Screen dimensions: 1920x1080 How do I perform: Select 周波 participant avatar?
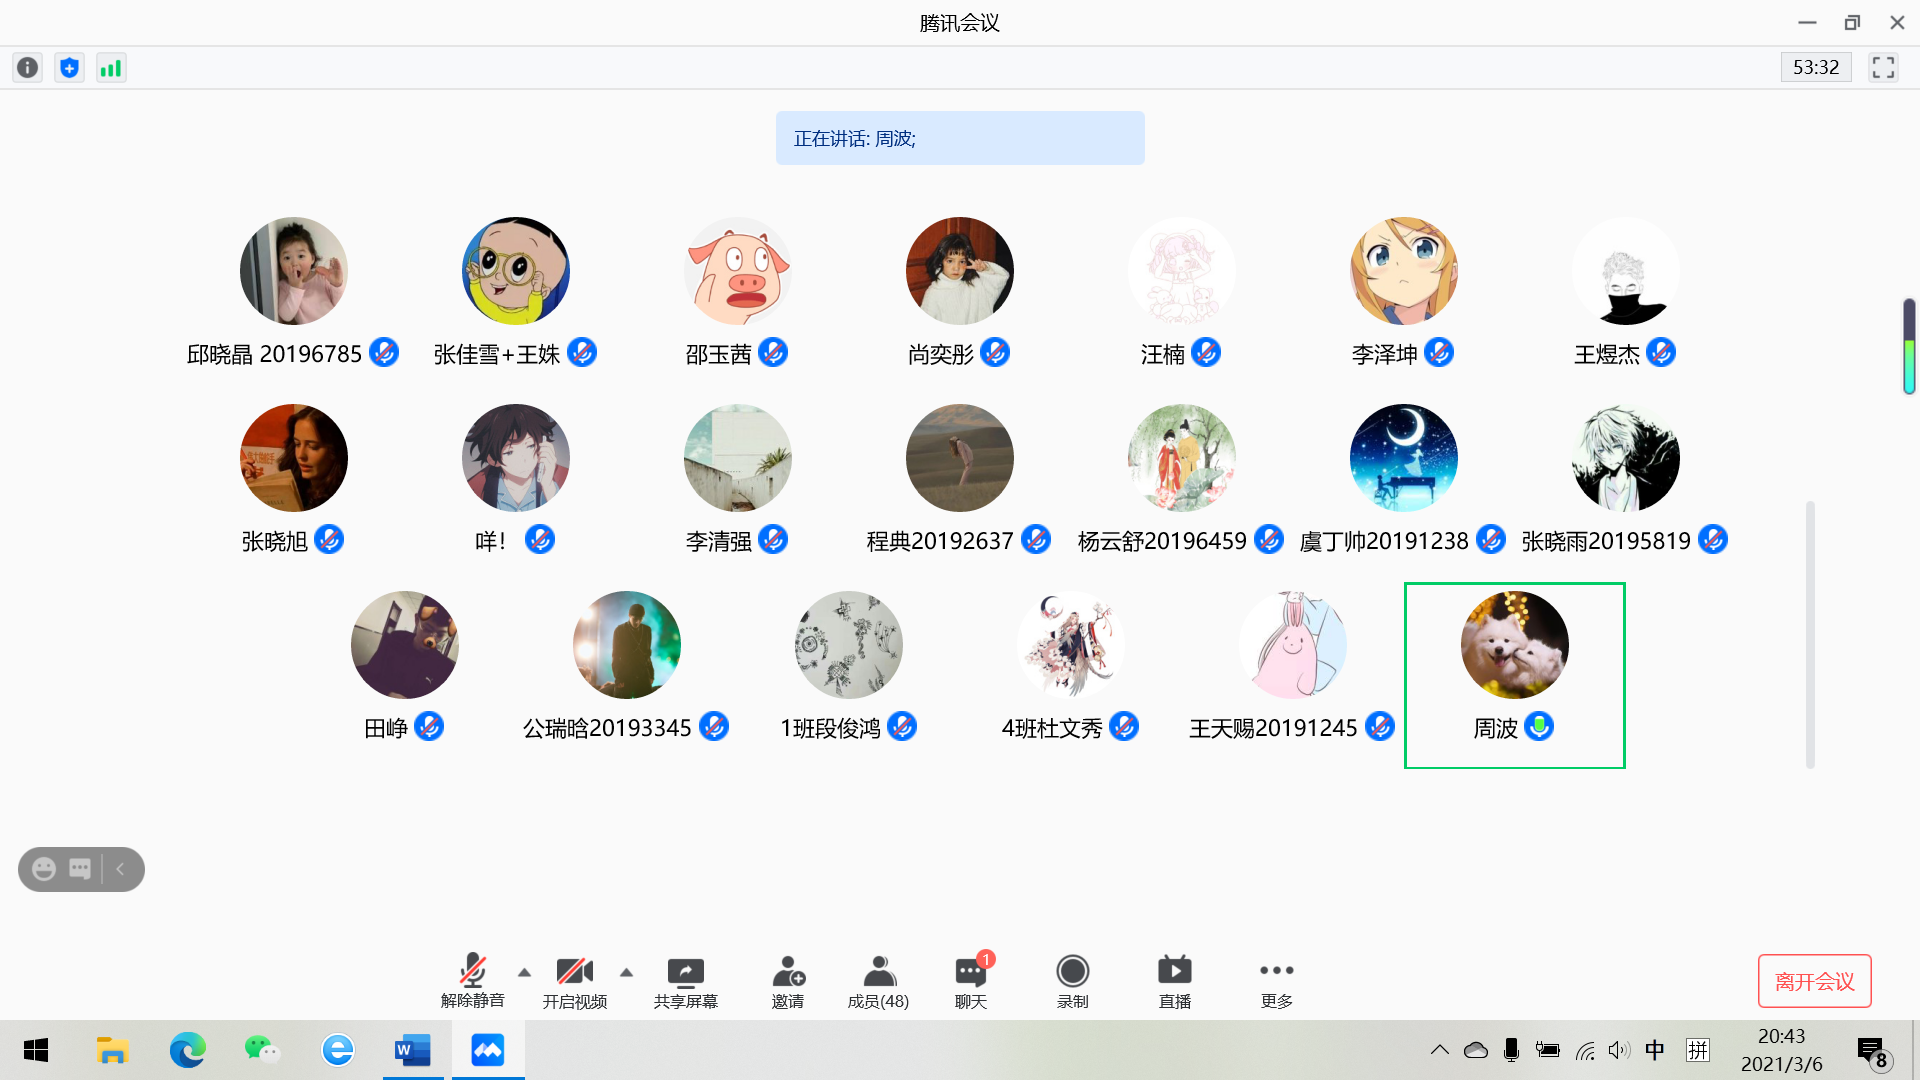[1514, 645]
